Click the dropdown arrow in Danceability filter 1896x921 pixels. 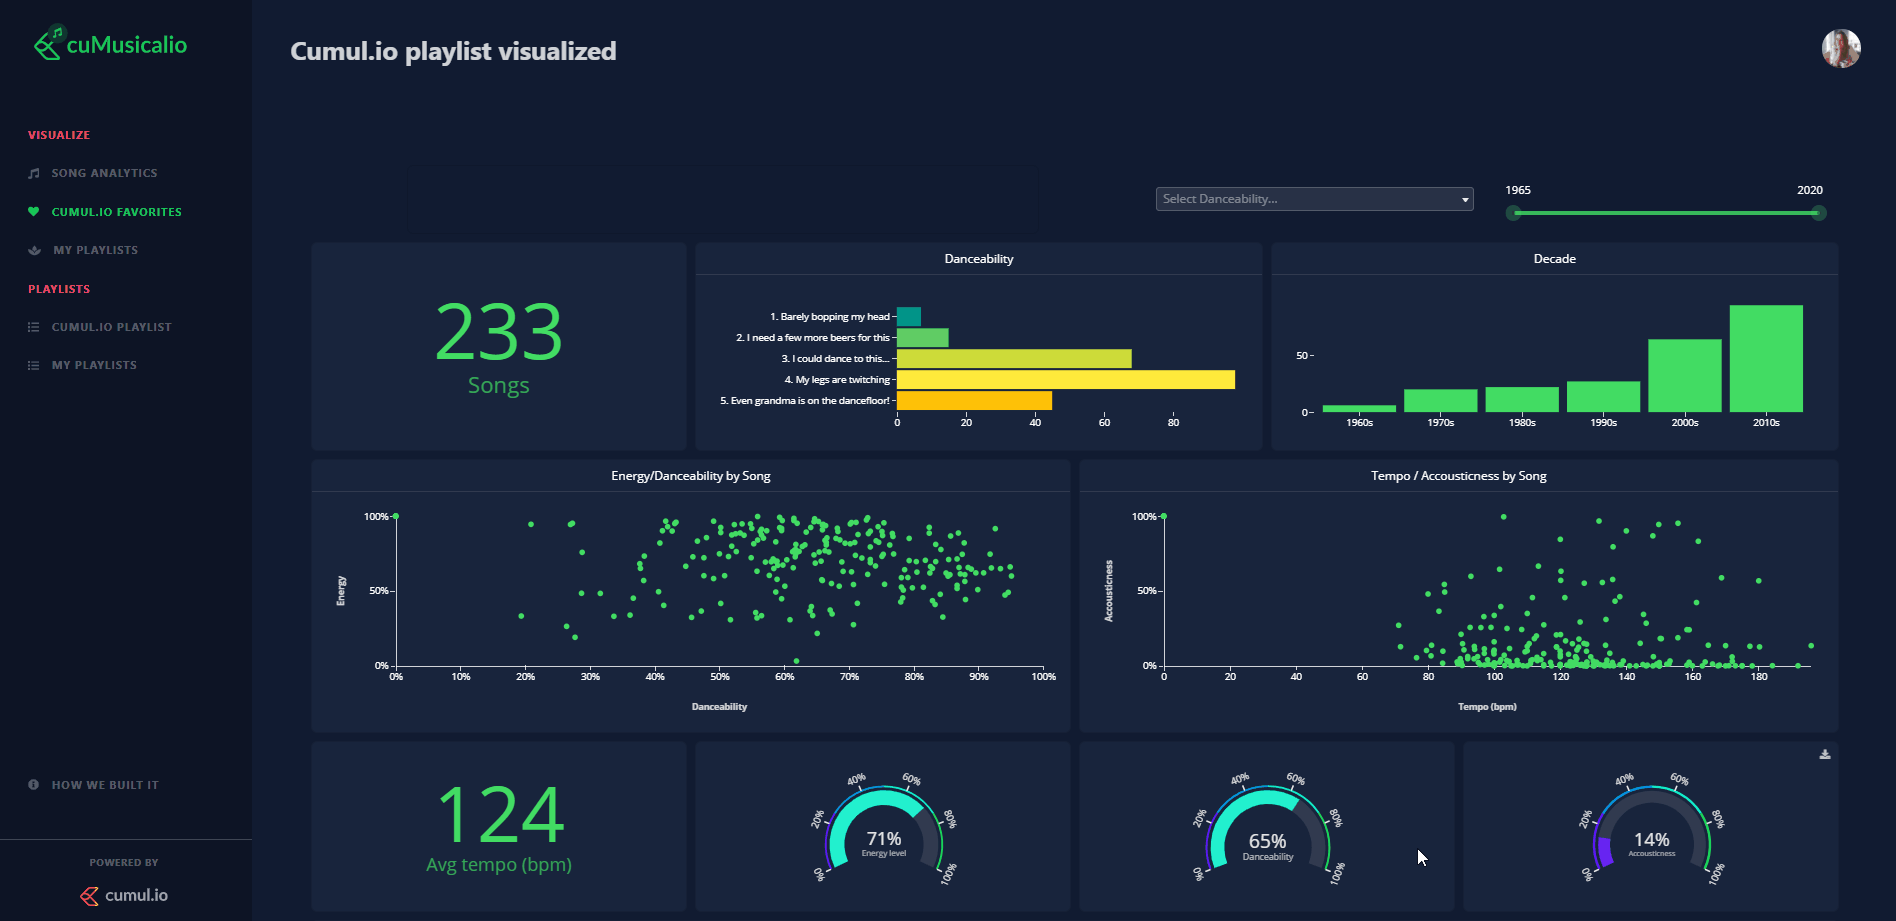pyautogui.click(x=1465, y=200)
